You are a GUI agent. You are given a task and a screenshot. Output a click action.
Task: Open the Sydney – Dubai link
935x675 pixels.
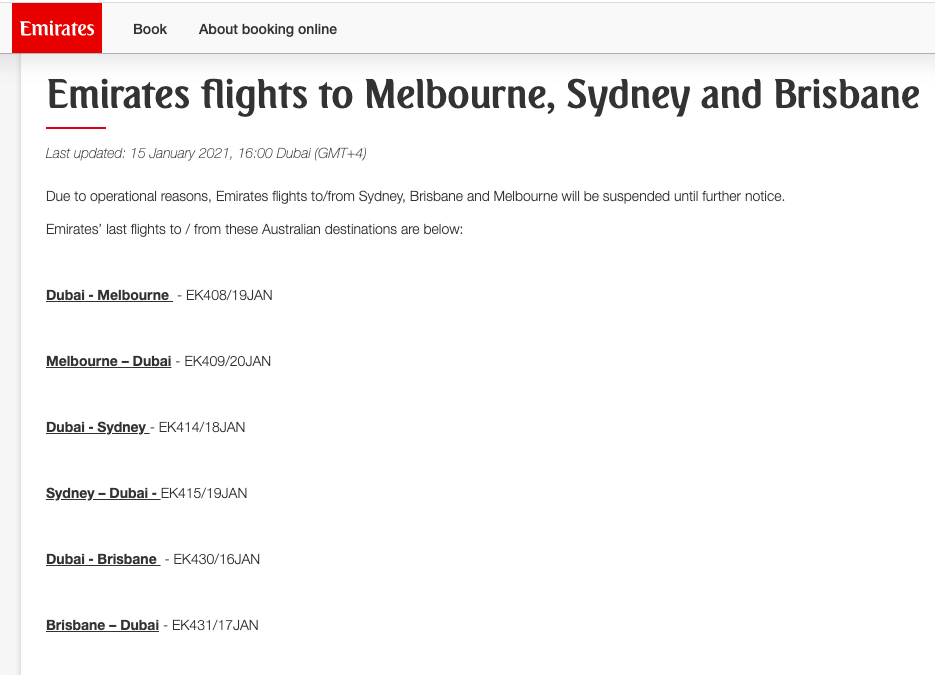coord(103,494)
